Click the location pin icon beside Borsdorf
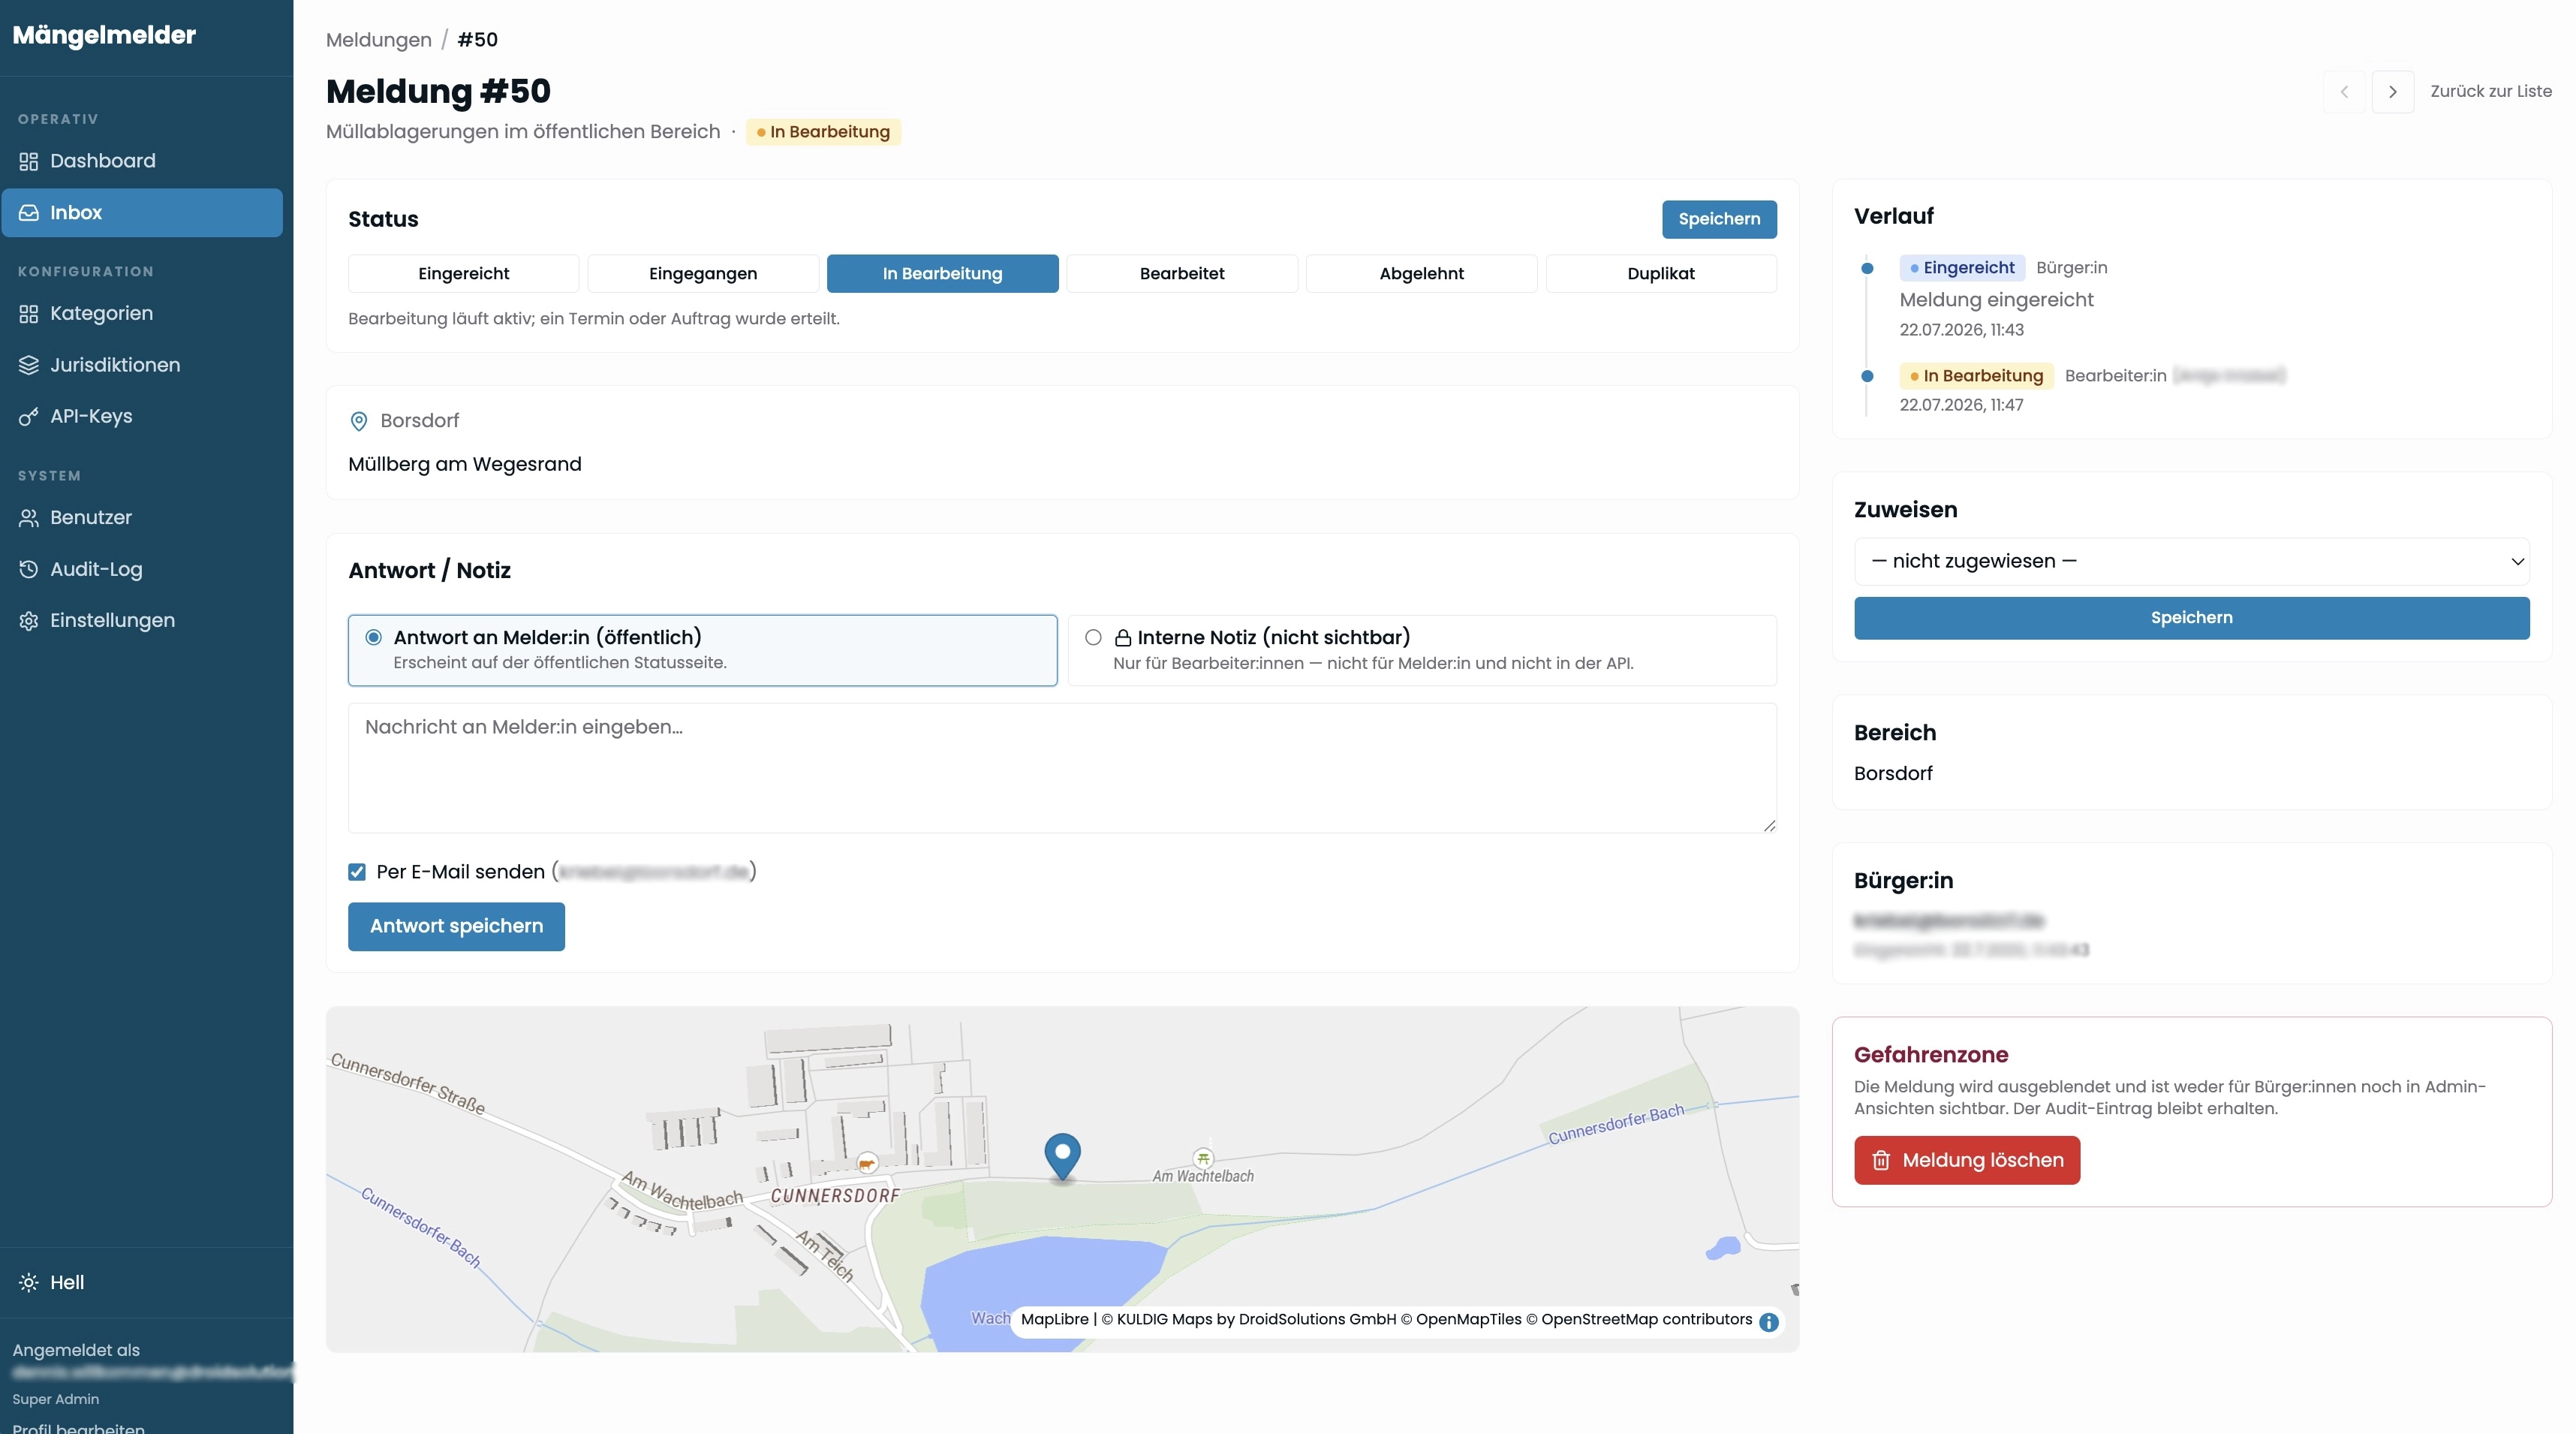Image resolution: width=2576 pixels, height=1434 pixels. [x=359, y=421]
